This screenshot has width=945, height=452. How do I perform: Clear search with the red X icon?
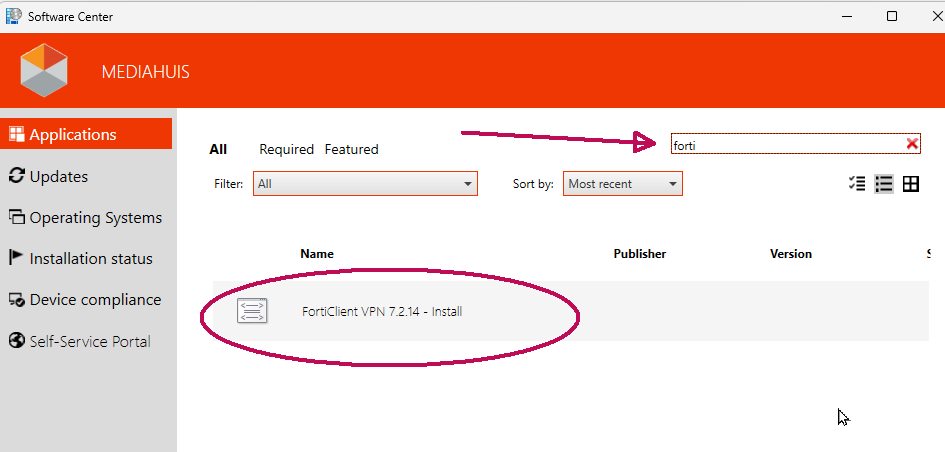pyautogui.click(x=911, y=144)
